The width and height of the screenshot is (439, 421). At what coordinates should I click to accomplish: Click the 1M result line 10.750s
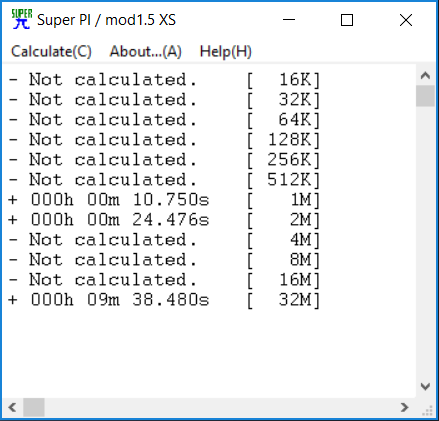point(164,200)
